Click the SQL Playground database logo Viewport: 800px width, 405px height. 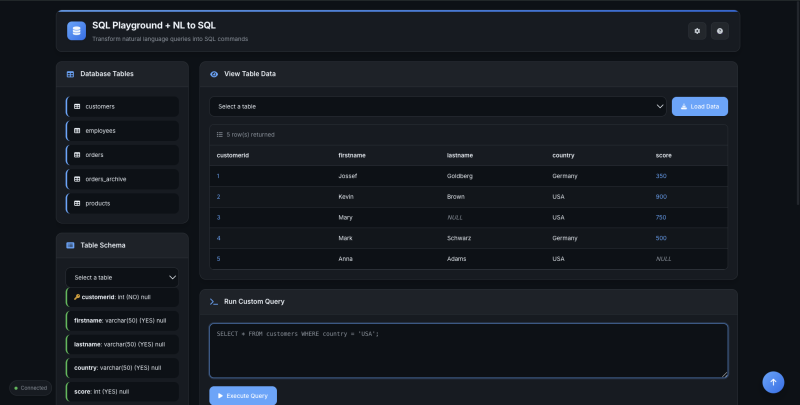pos(76,31)
